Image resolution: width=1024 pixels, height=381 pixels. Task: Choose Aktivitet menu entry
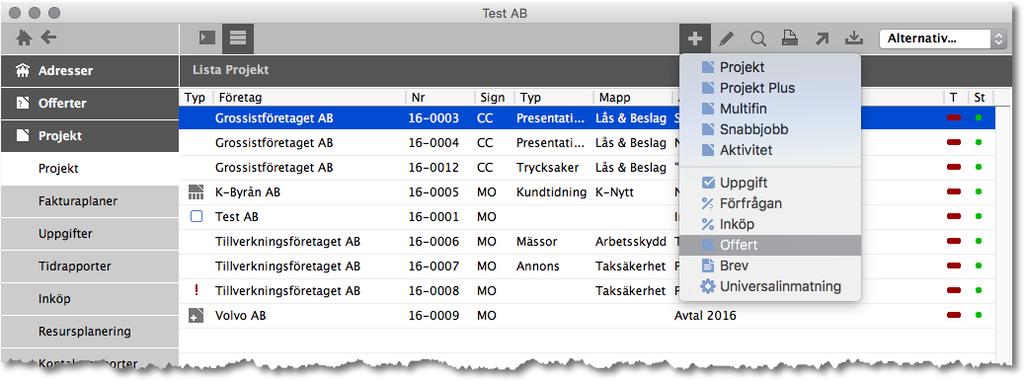click(771, 150)
